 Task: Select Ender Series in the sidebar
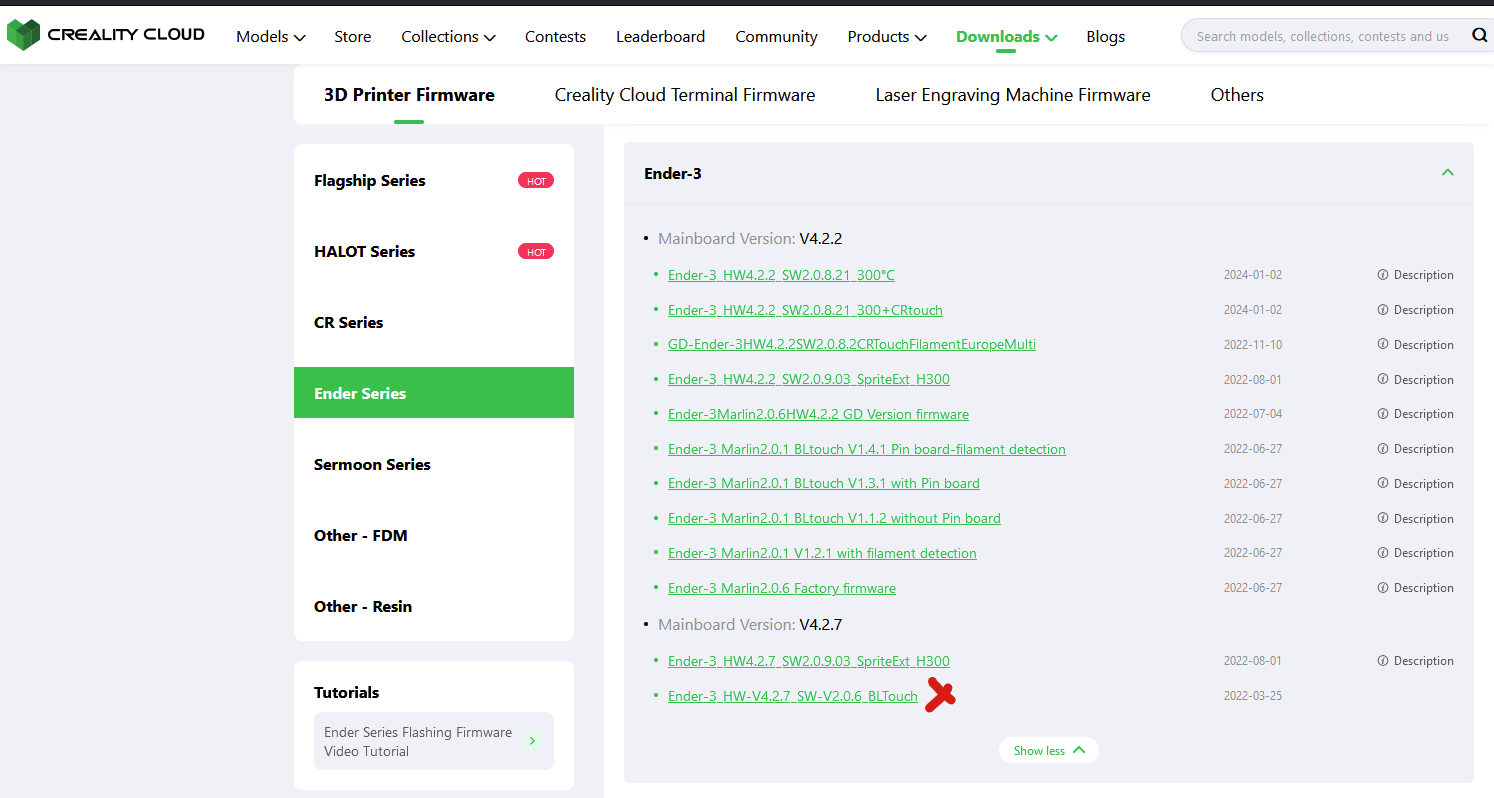click(434, 393)
